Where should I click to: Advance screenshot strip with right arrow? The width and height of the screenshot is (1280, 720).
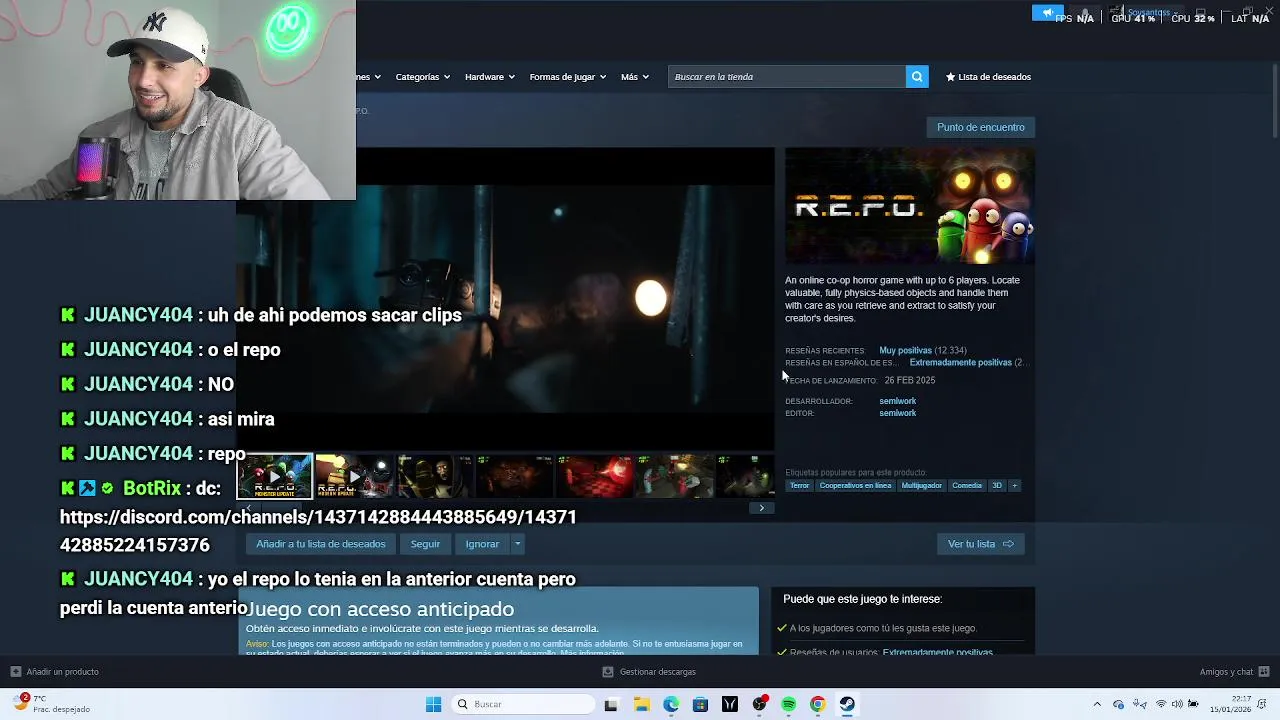[x=761, y=508]
